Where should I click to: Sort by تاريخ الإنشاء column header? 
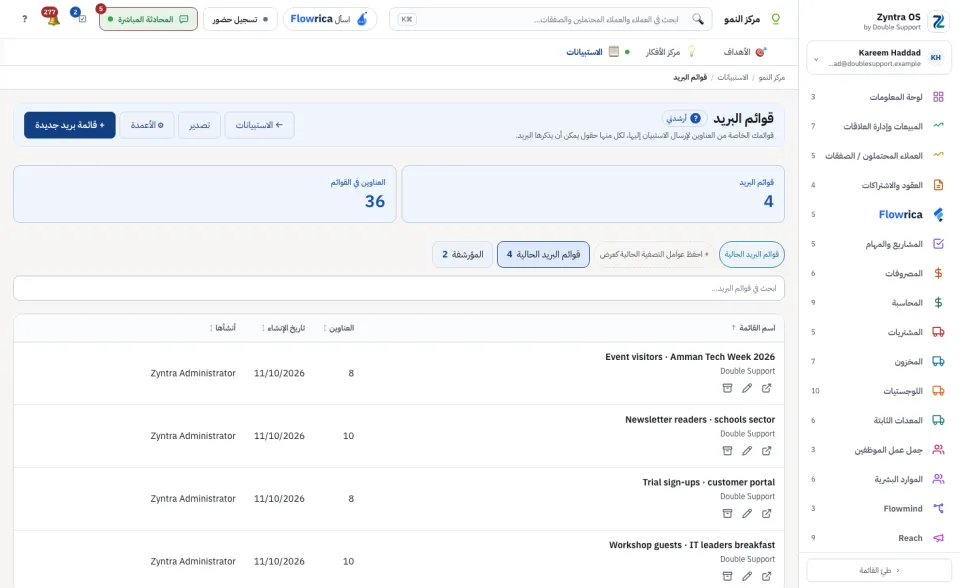pos(283,328)
